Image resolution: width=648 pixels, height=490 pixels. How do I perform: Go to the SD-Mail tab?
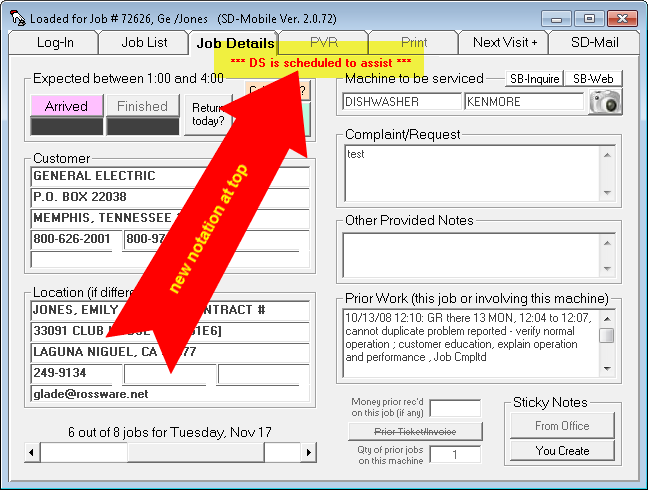pos(594,42)
